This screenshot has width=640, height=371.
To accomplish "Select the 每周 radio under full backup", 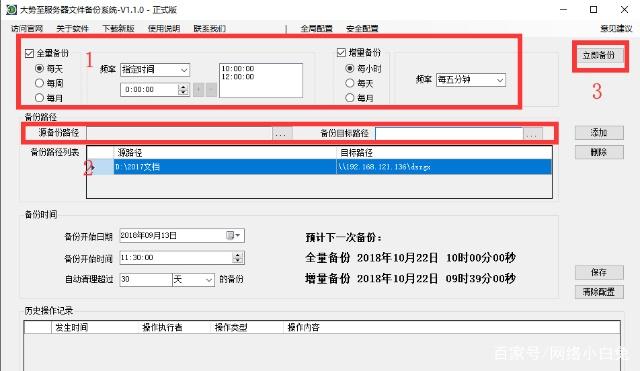I will coord(39,83).
